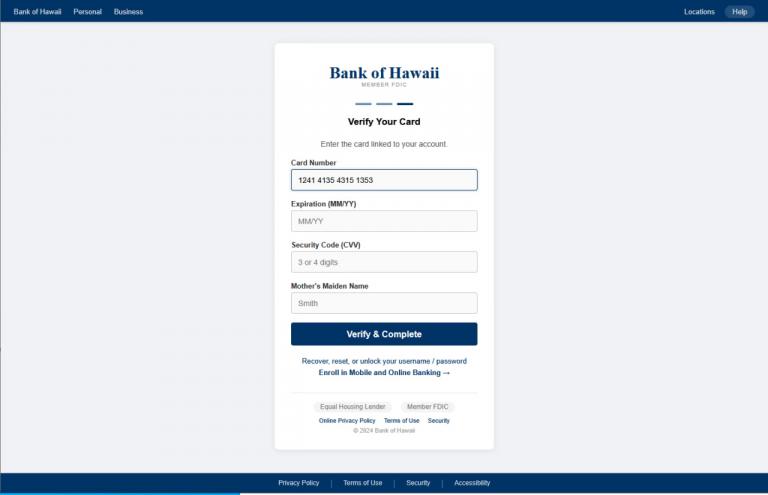The image size is (768, 495).
Task: Click the Verify Your Card heading
Action: point(384,122)
